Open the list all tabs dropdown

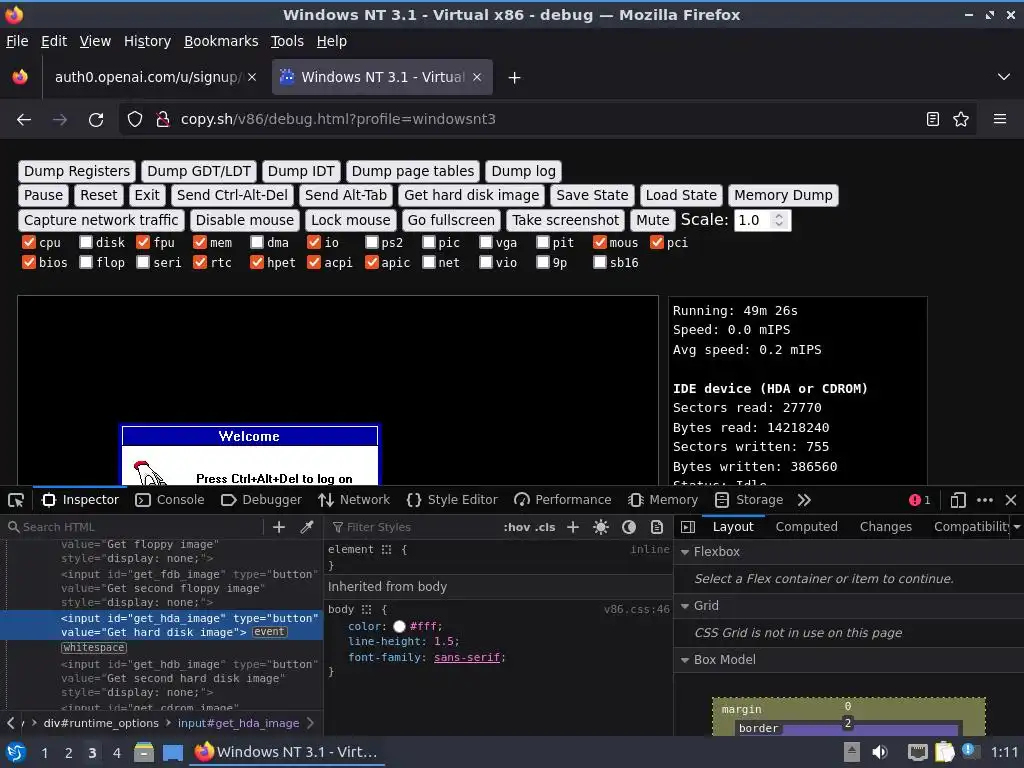coord(1004,77)
